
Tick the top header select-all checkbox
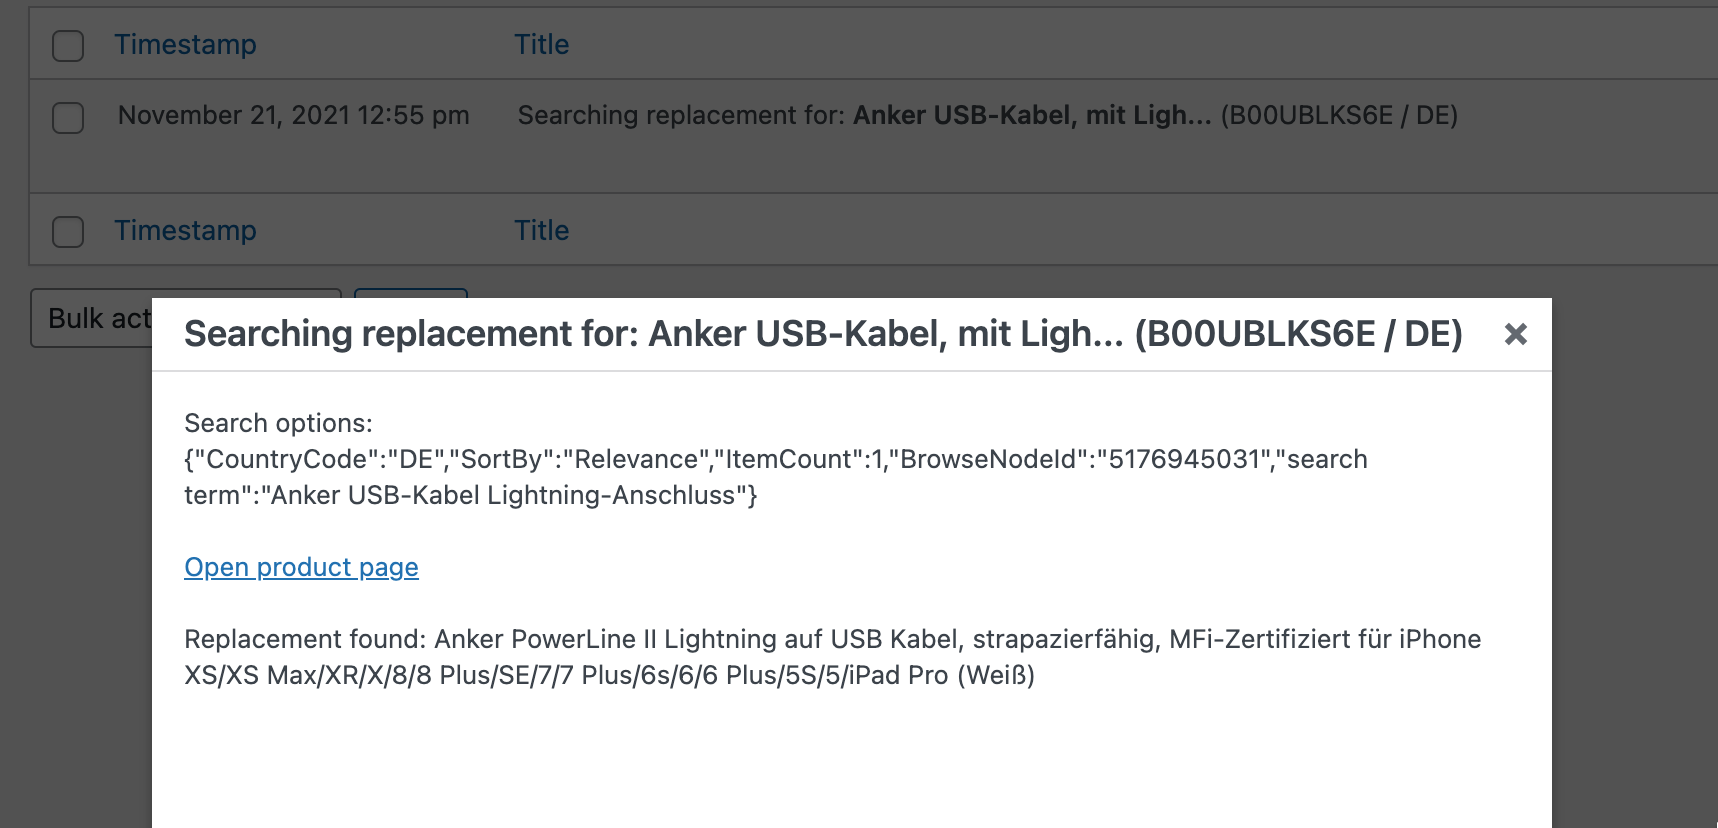pyautogui.click(x=68, y=46)
